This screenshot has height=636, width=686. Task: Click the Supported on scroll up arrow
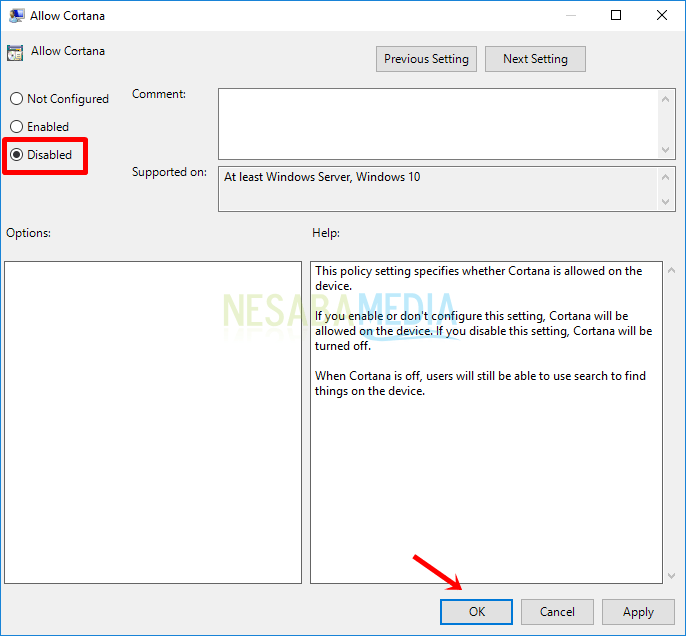[667, 176]
